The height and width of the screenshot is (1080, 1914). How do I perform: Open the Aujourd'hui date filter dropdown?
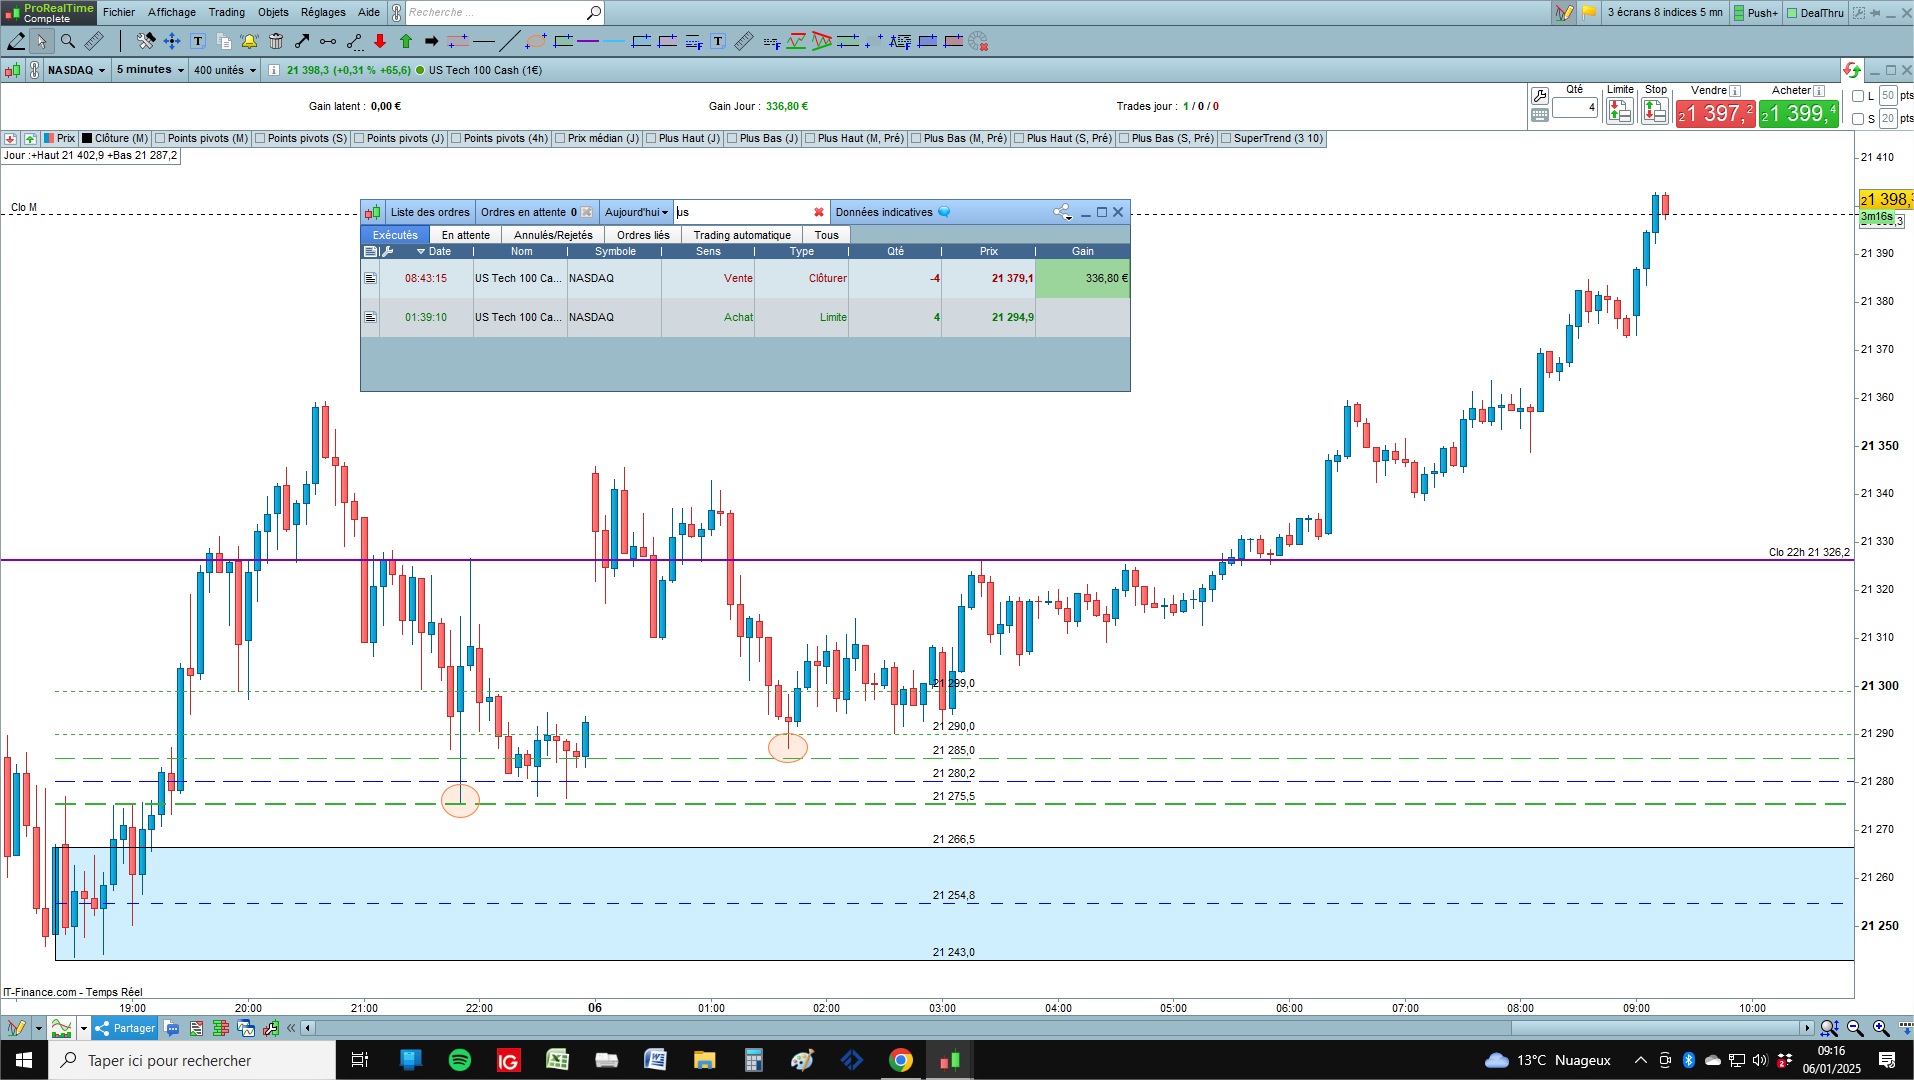[x=636, y=212]
